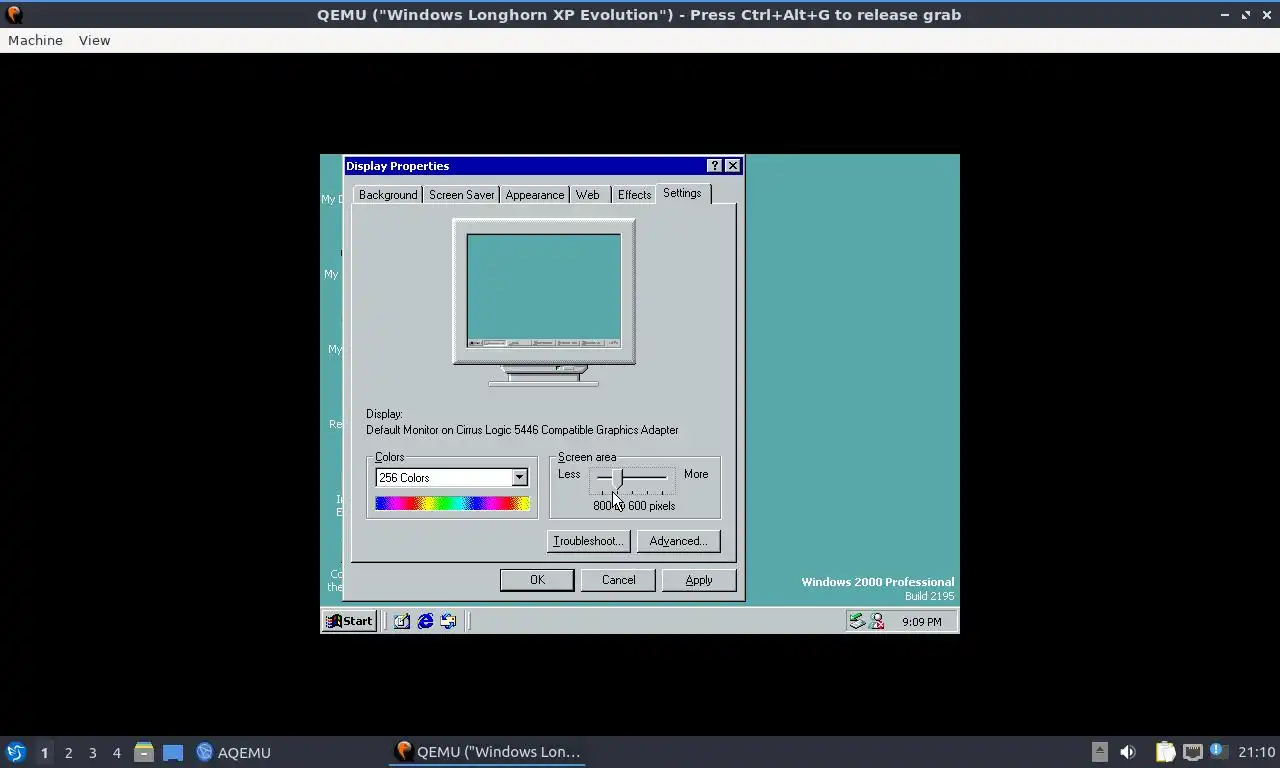Click Unplug or Eject Hardware tray icon
This screenshot has height=768, width=1280.
tap(857, 621)
